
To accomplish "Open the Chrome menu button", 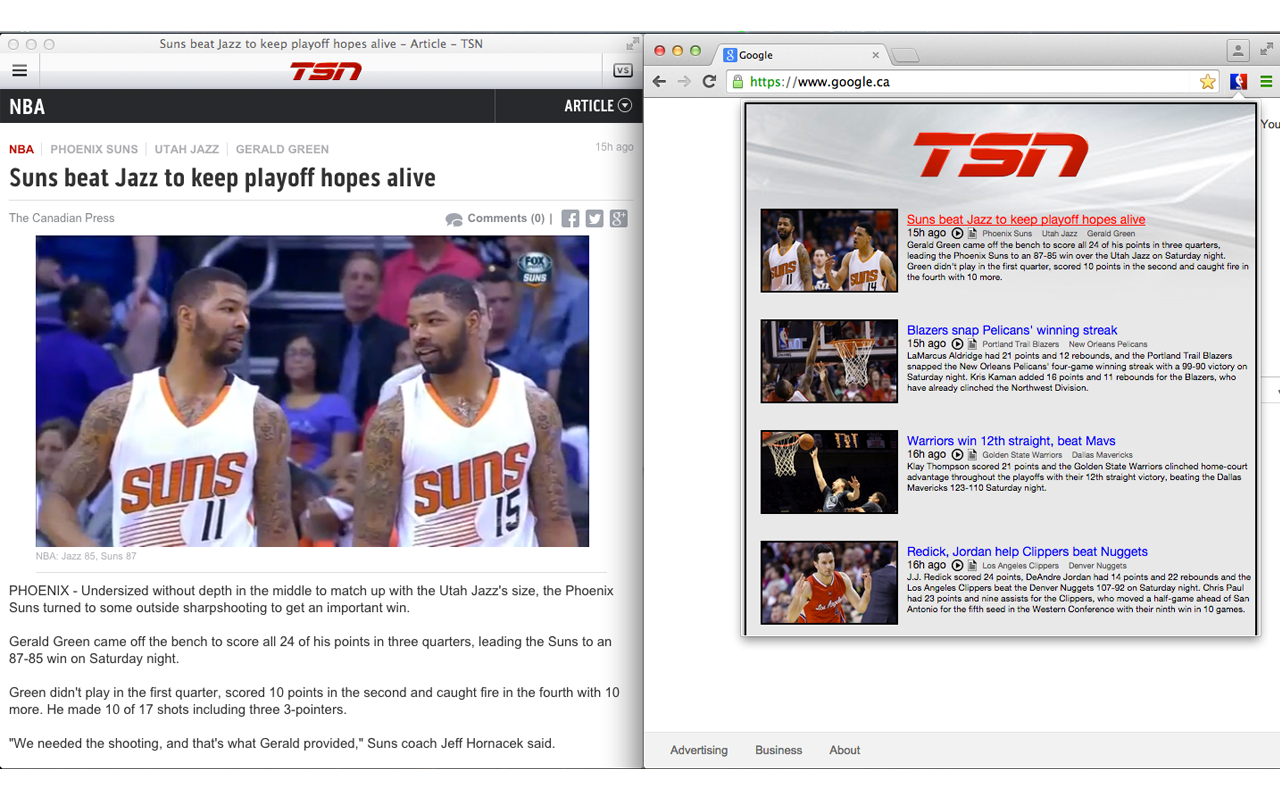I will pyautogui.click(x=1266, y=82).
